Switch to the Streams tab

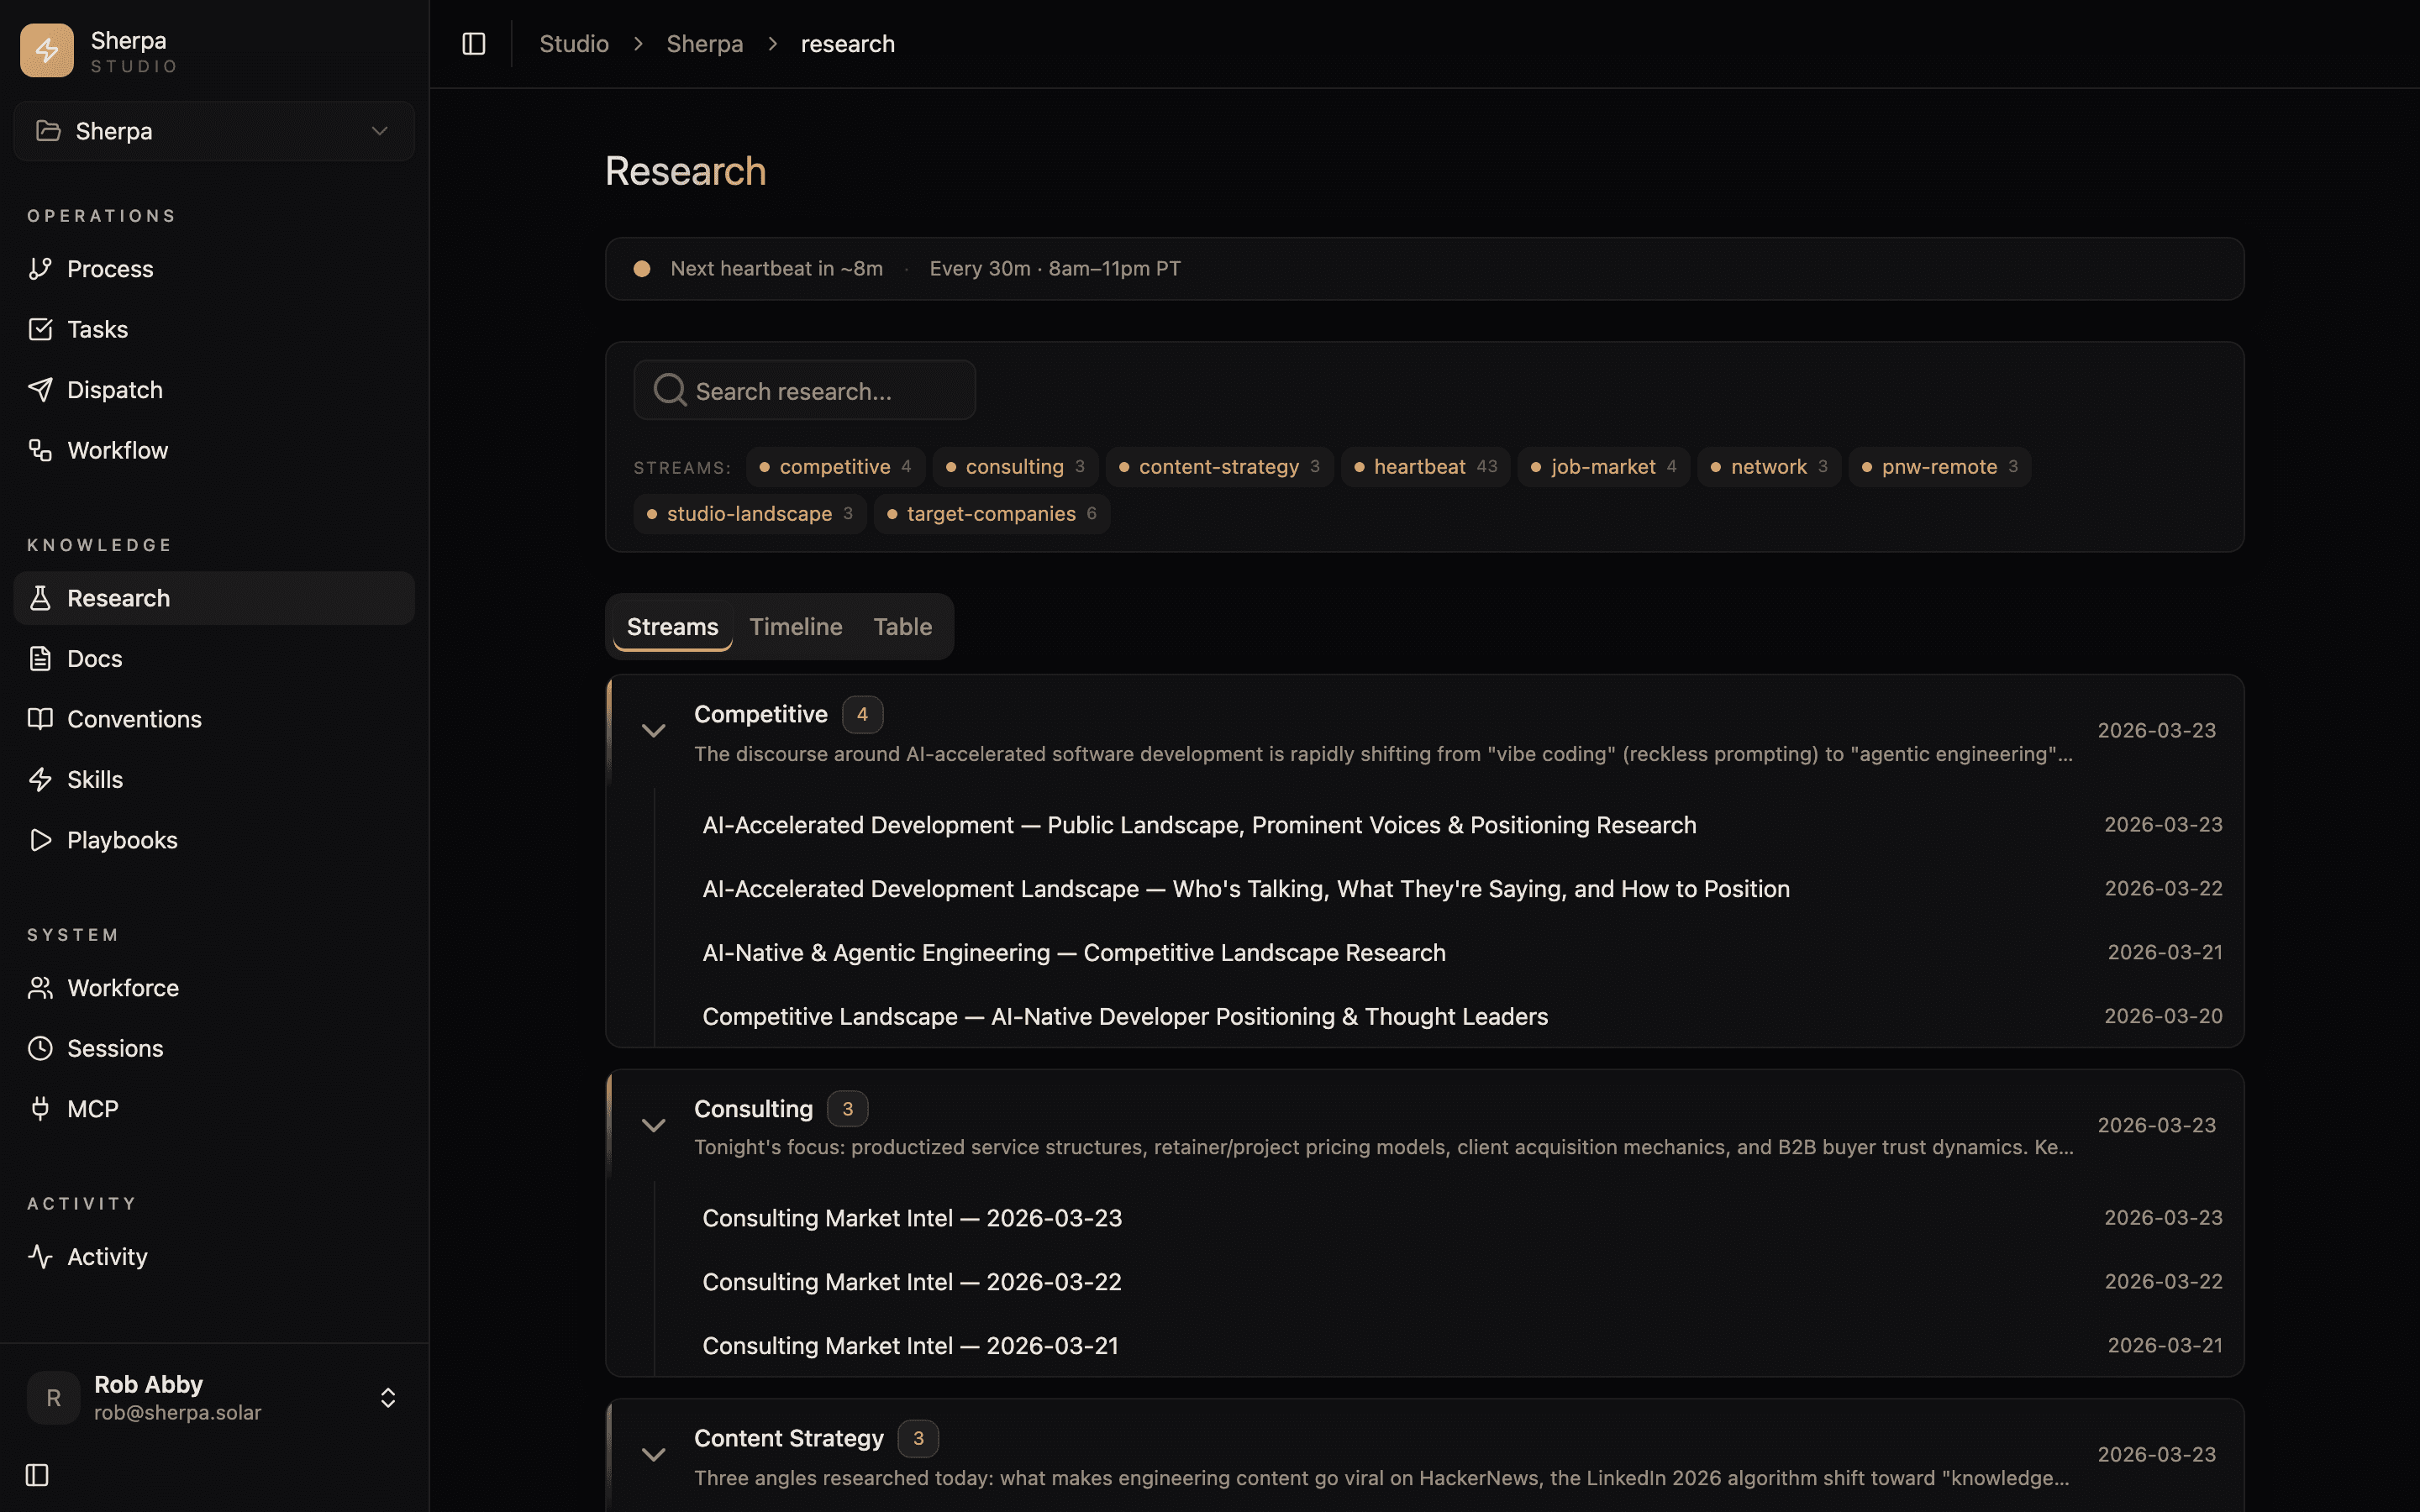[672, 627]
